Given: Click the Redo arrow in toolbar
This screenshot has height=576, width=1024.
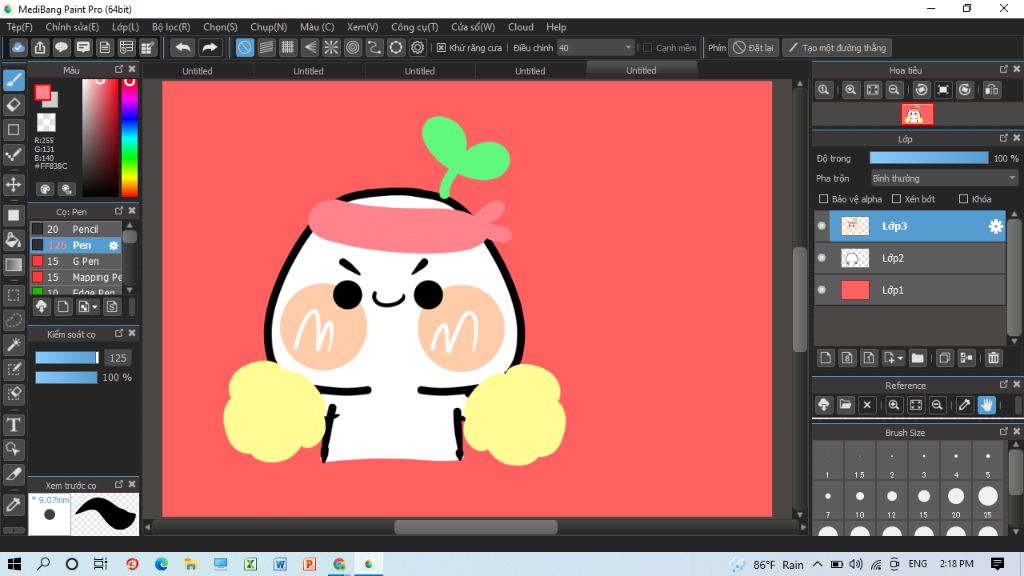Looking at the screenshot, I should [210, 48].
